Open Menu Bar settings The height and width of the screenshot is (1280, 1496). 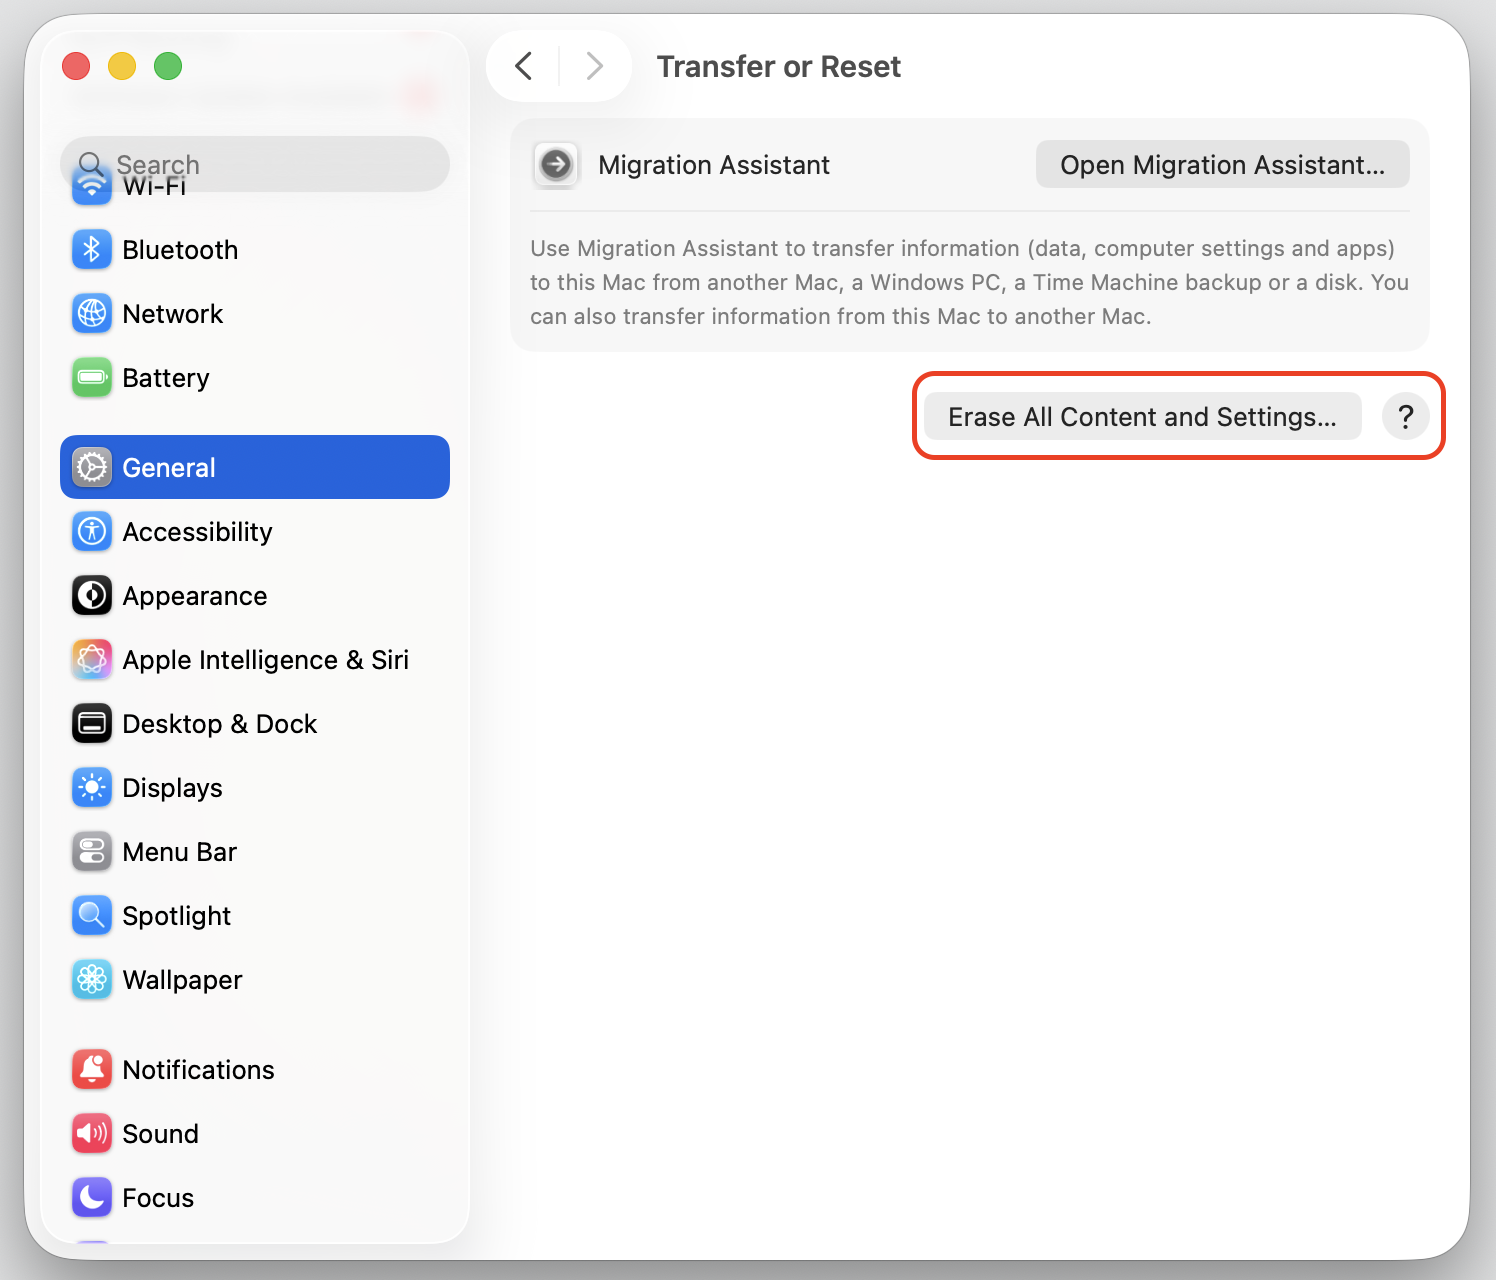point(255,852)
